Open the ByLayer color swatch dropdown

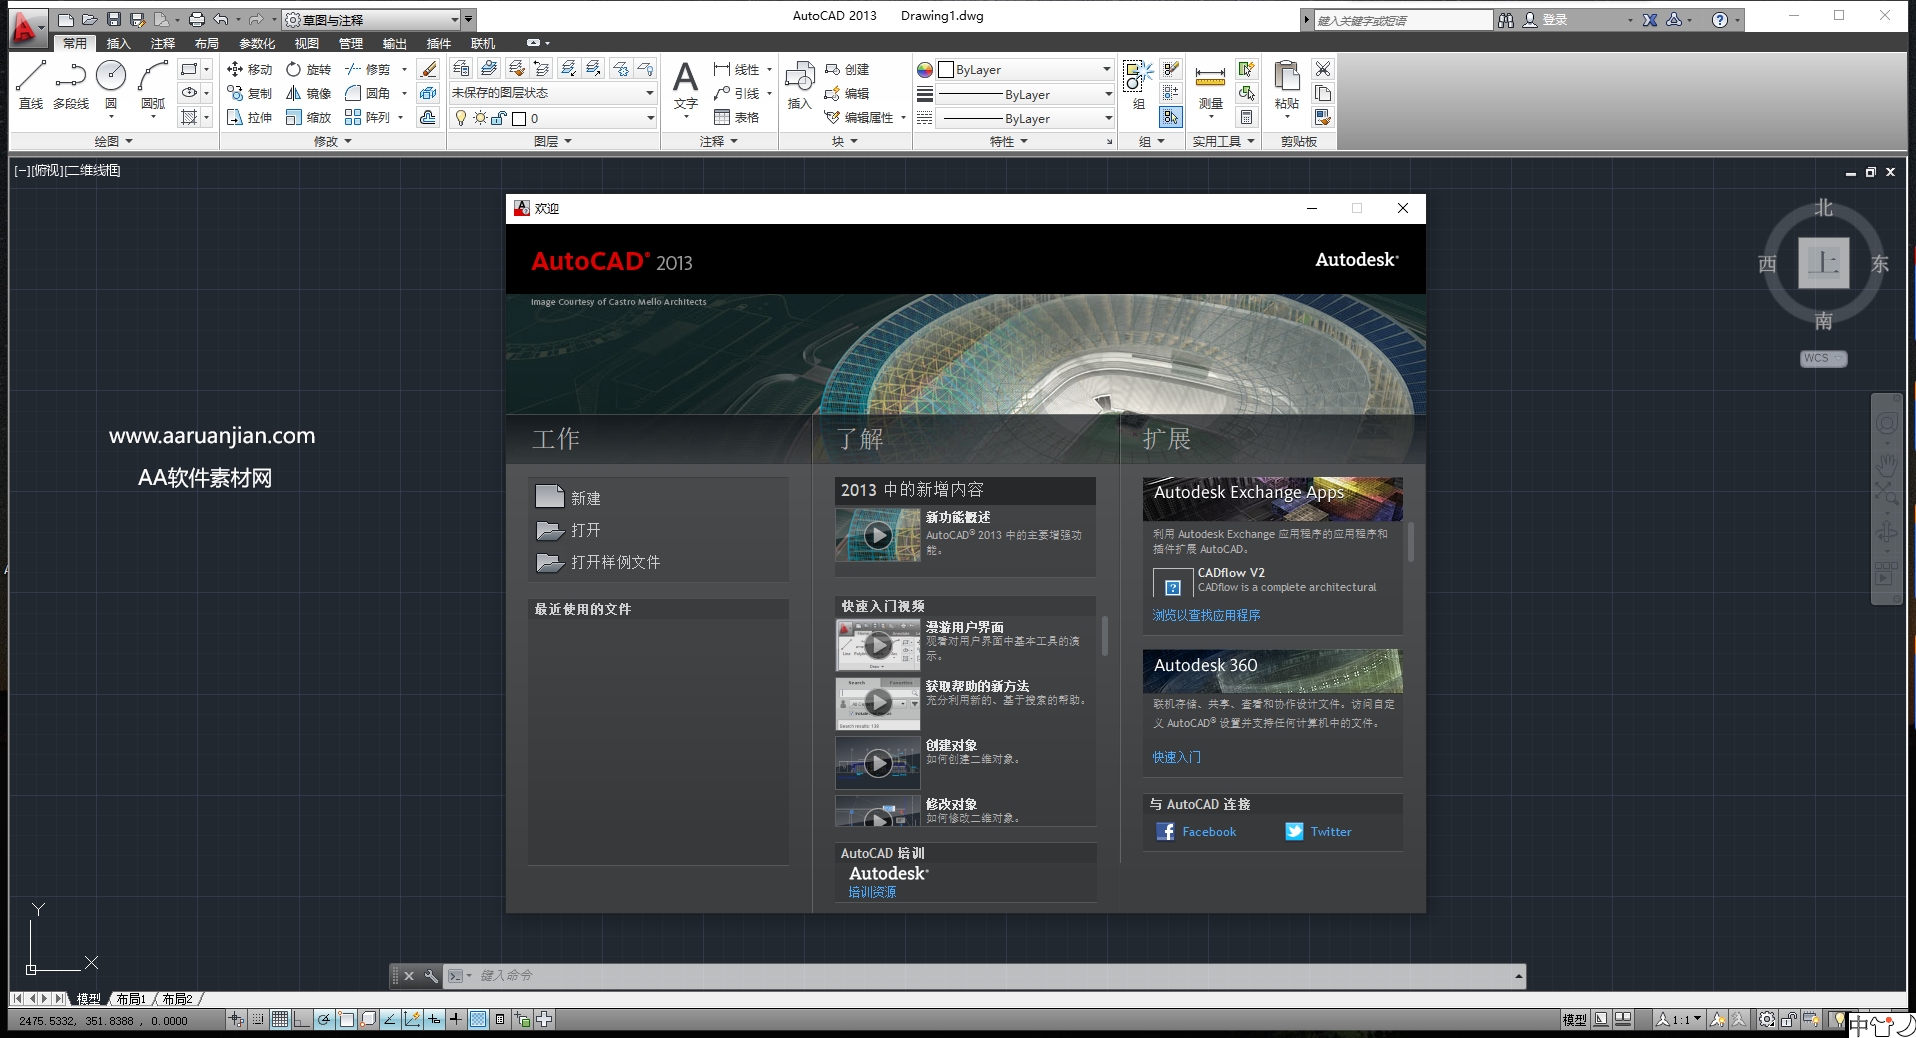click(1104, 69)
